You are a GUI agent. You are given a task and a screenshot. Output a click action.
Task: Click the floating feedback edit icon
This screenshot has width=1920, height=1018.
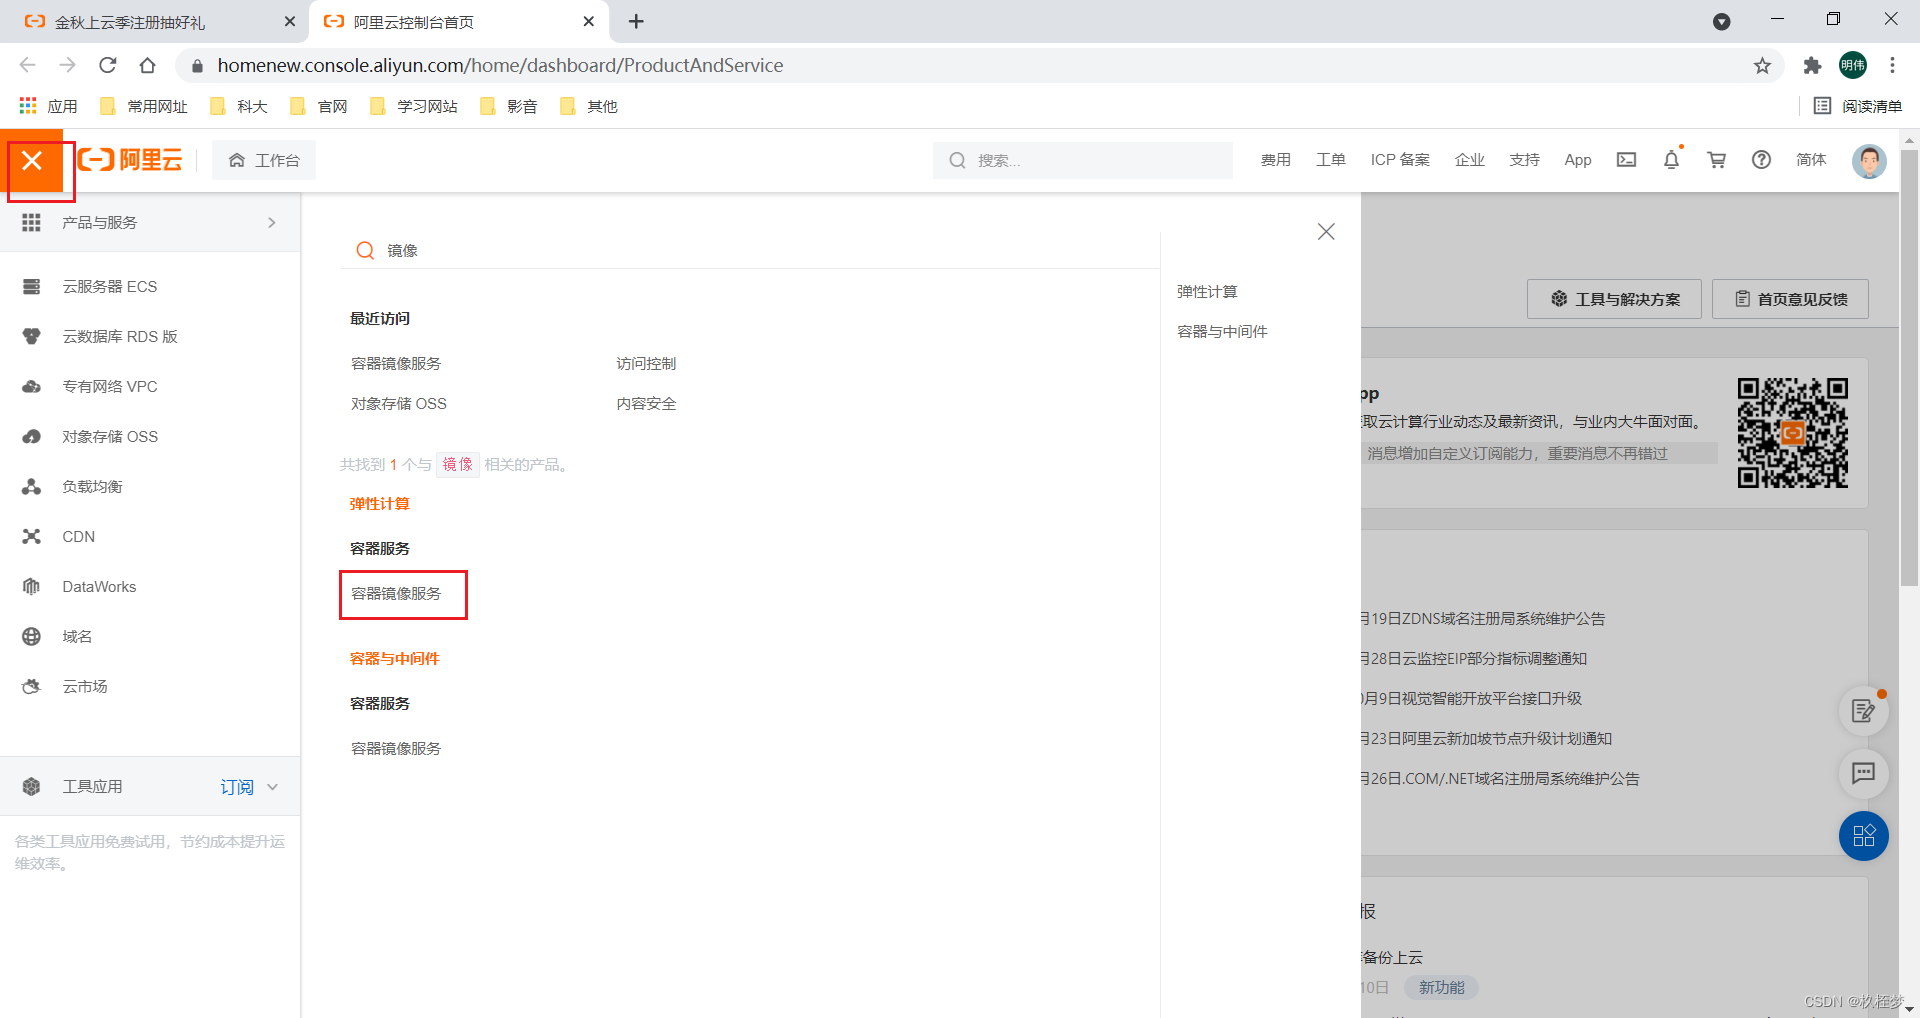coord(1863,711)
